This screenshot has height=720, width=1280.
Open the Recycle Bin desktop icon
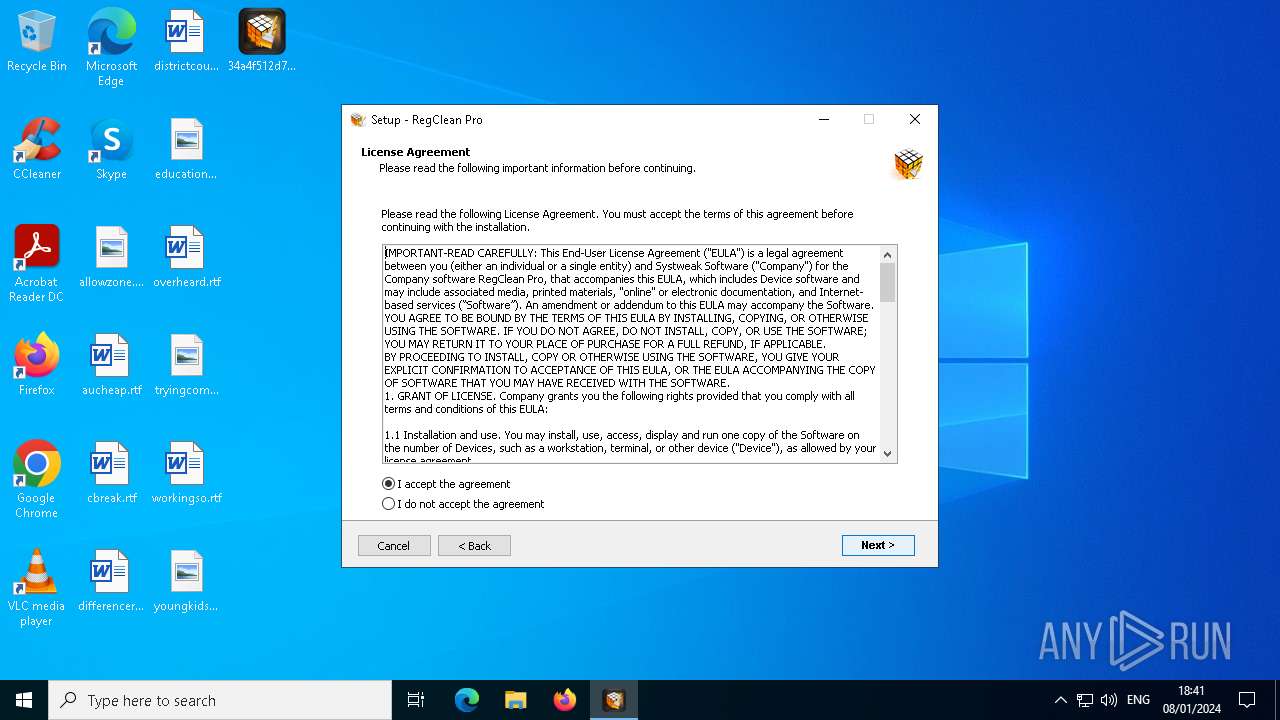(x=37, y=41)
